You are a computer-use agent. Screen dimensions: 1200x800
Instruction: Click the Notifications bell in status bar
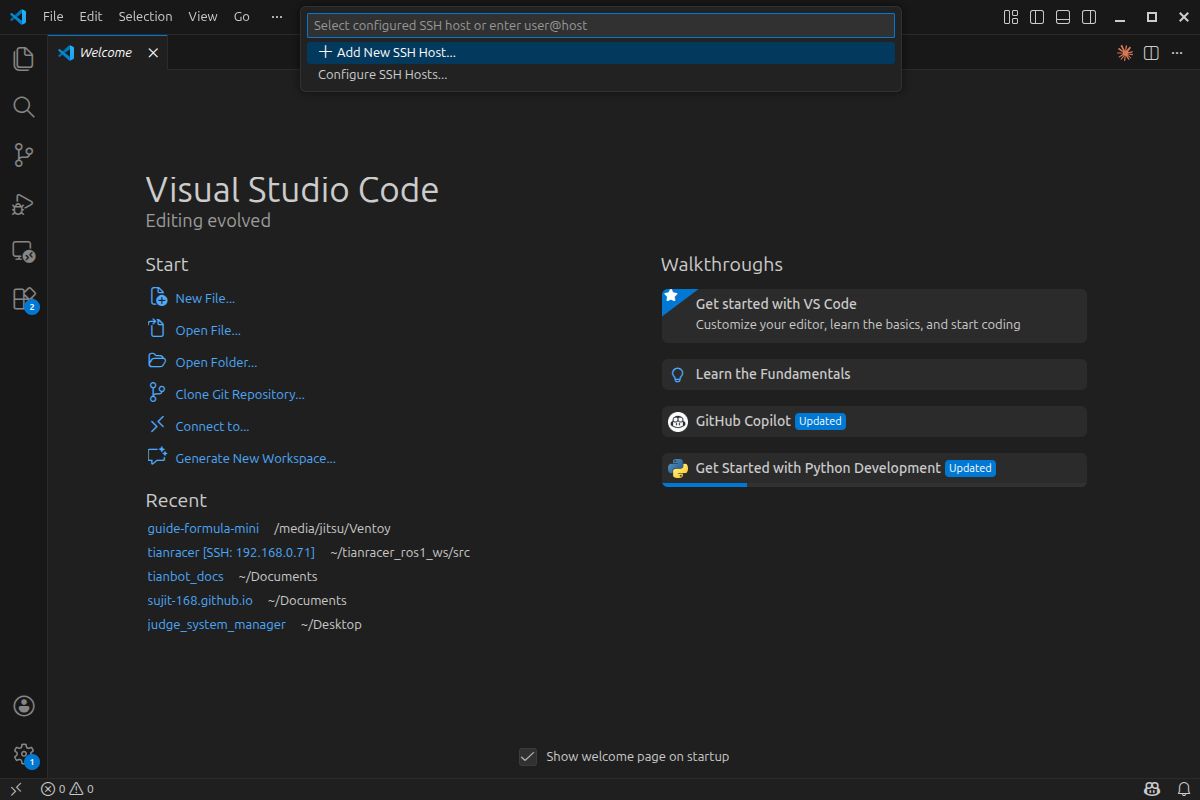pos(1183,789)
